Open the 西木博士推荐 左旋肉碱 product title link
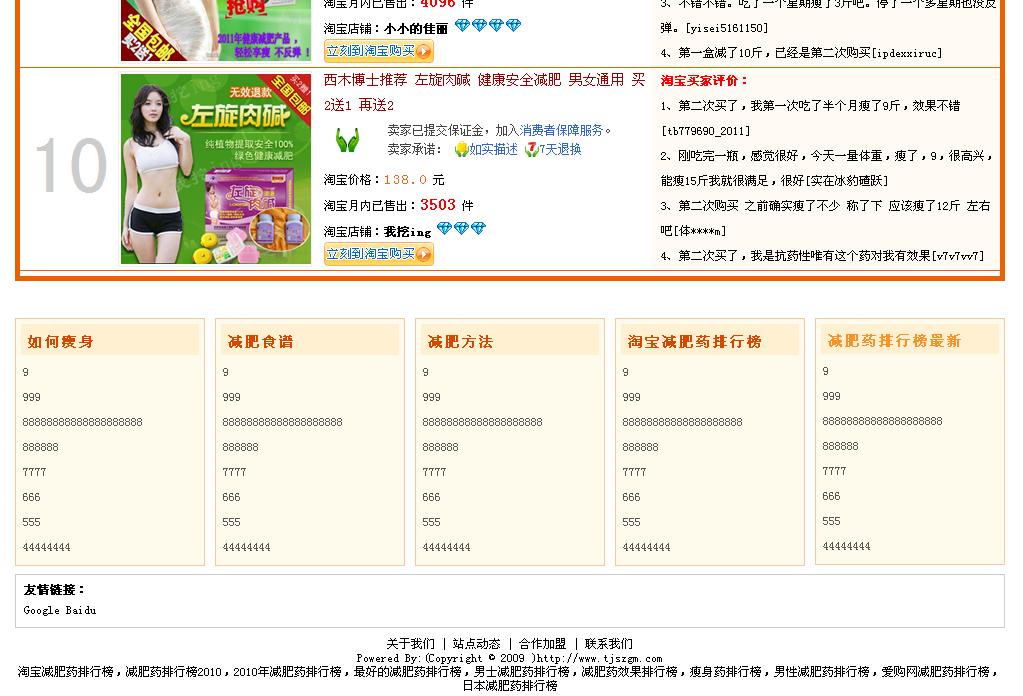This screenshot has height=696, width=1023. [484, 92]
